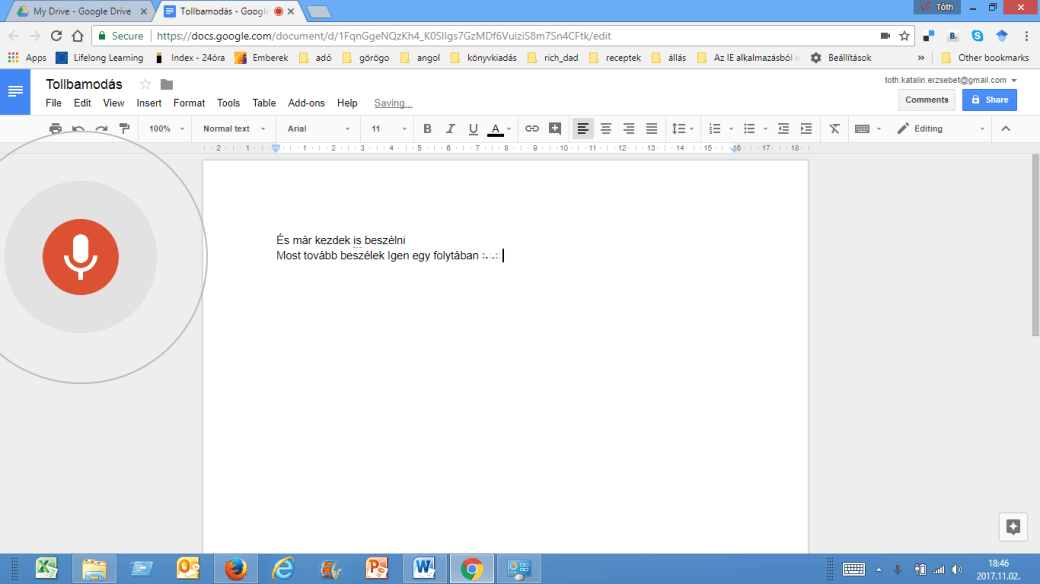Click the Comments button
1040x584 pixels.
pos(927,100)
